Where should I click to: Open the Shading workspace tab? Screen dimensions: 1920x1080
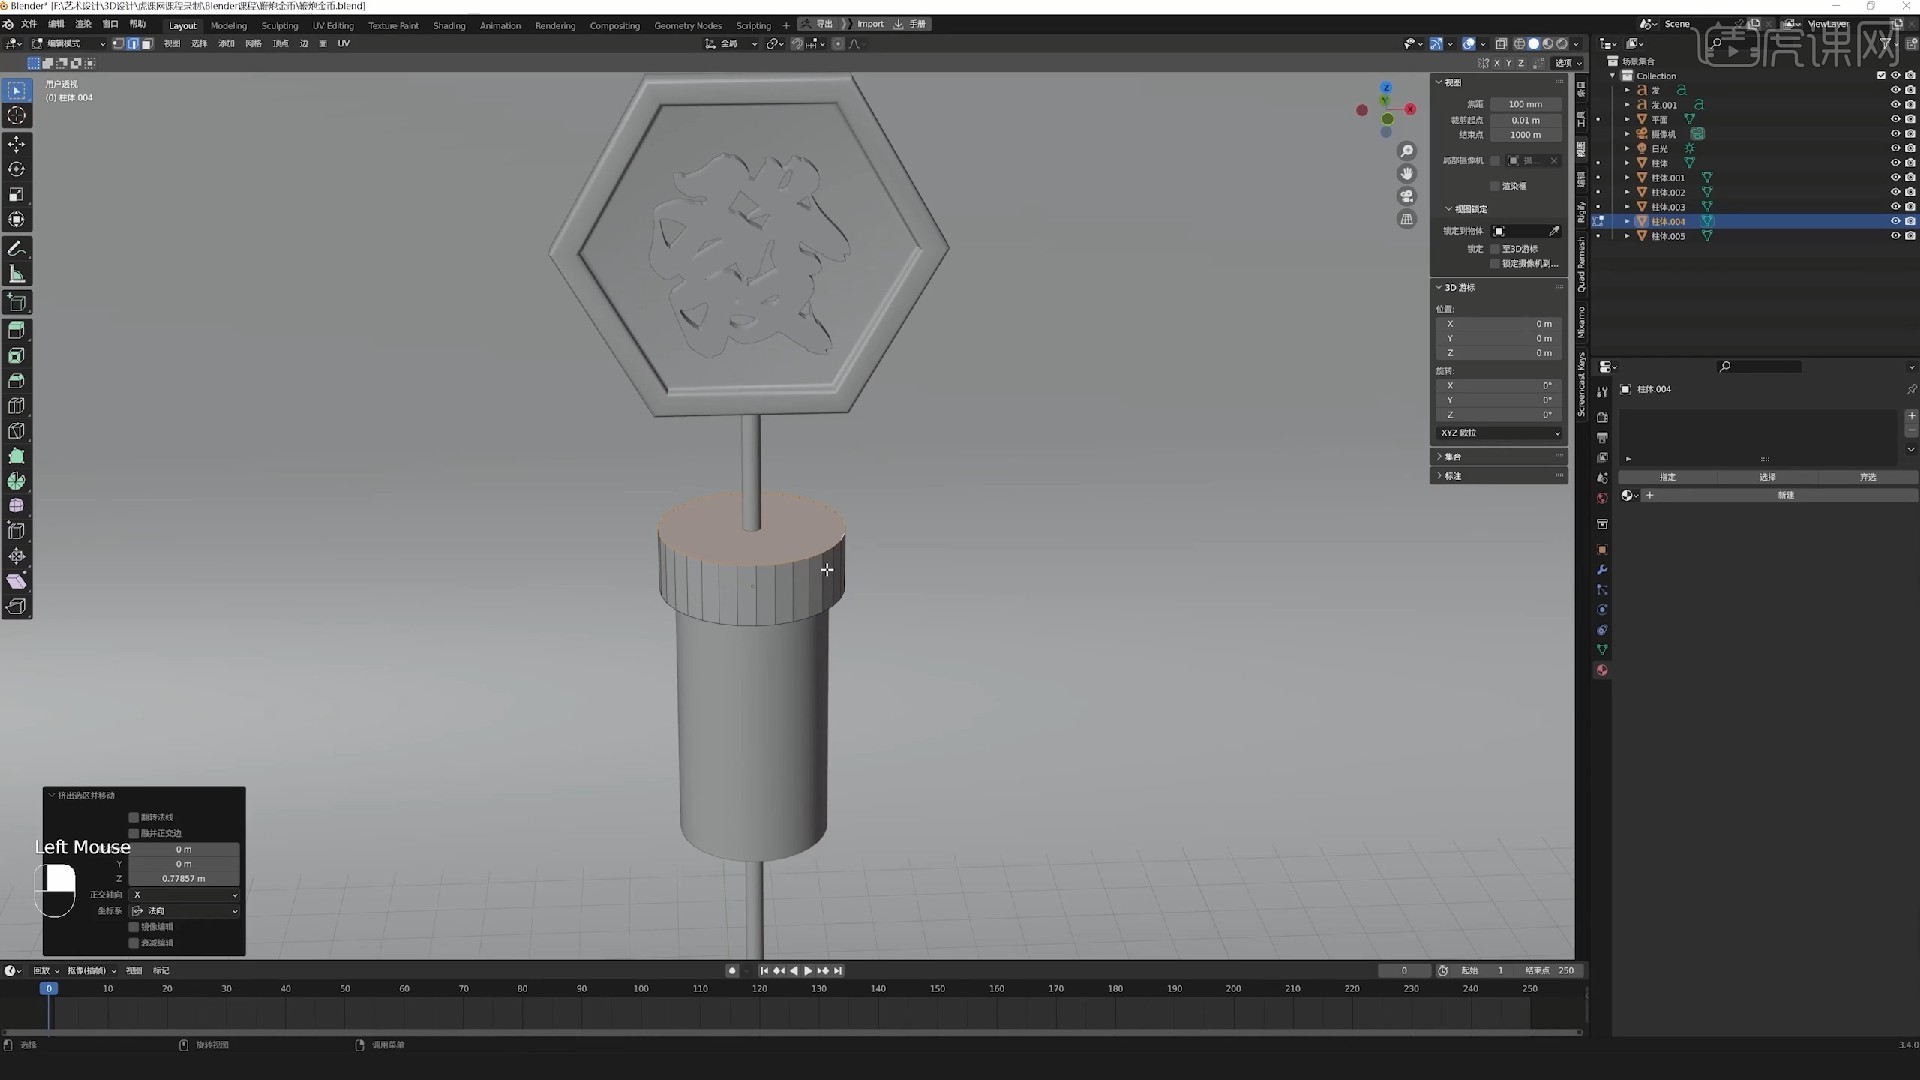(449, 25)
